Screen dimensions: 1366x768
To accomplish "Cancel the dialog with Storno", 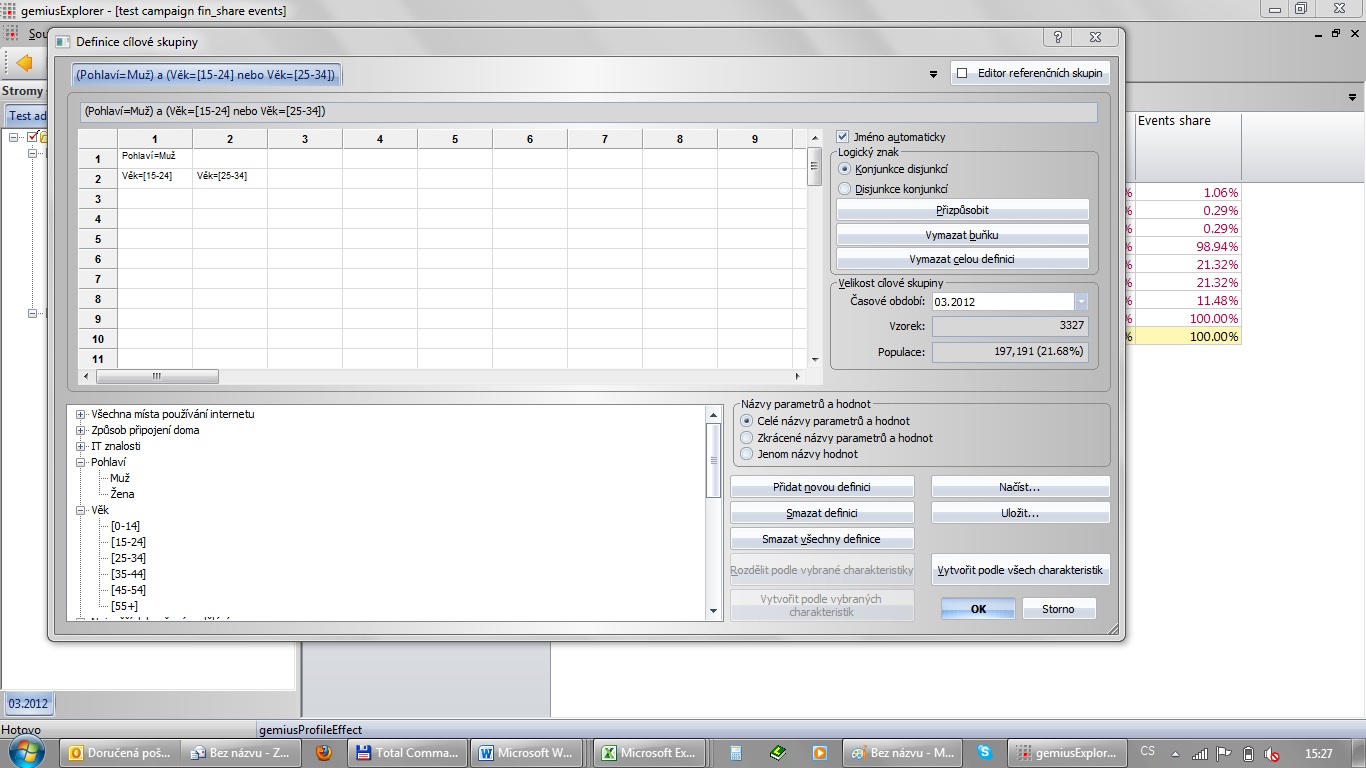I will [1058, 609].
